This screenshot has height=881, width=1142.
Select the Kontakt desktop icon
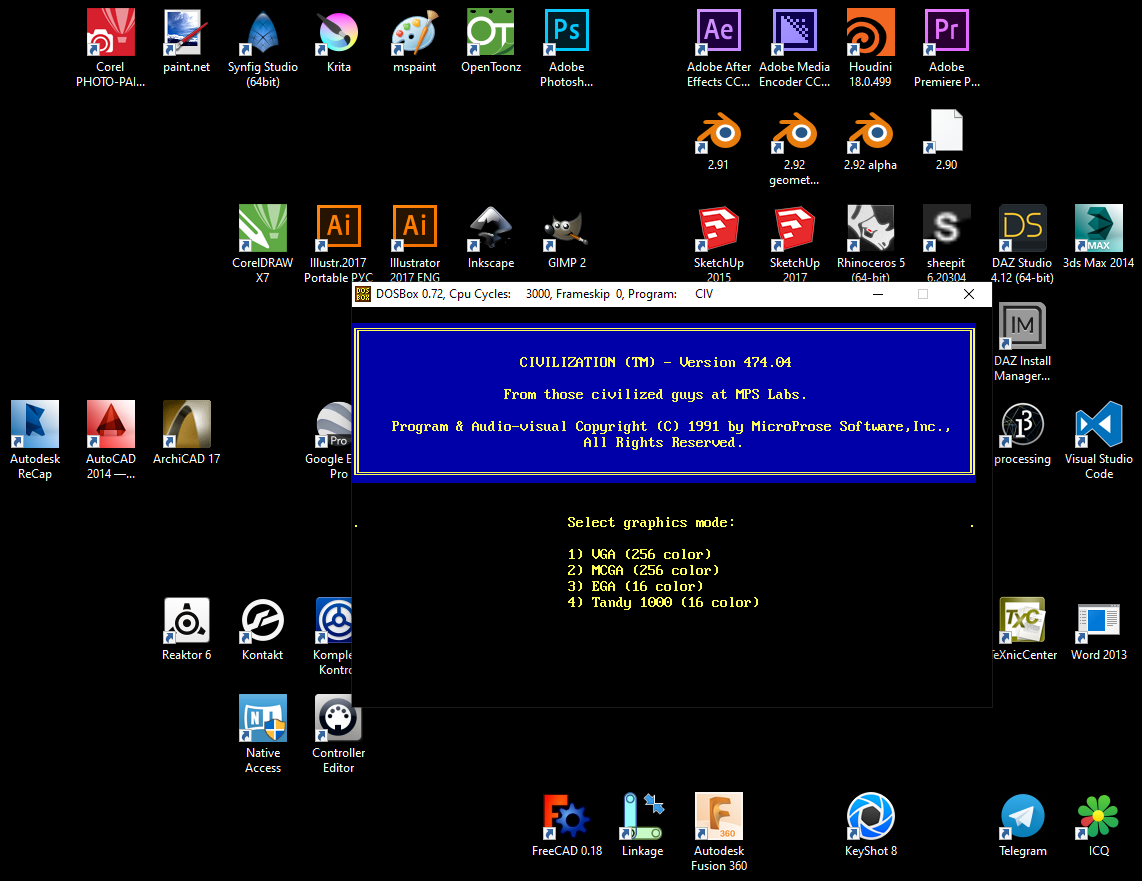(x=263, y=621)
